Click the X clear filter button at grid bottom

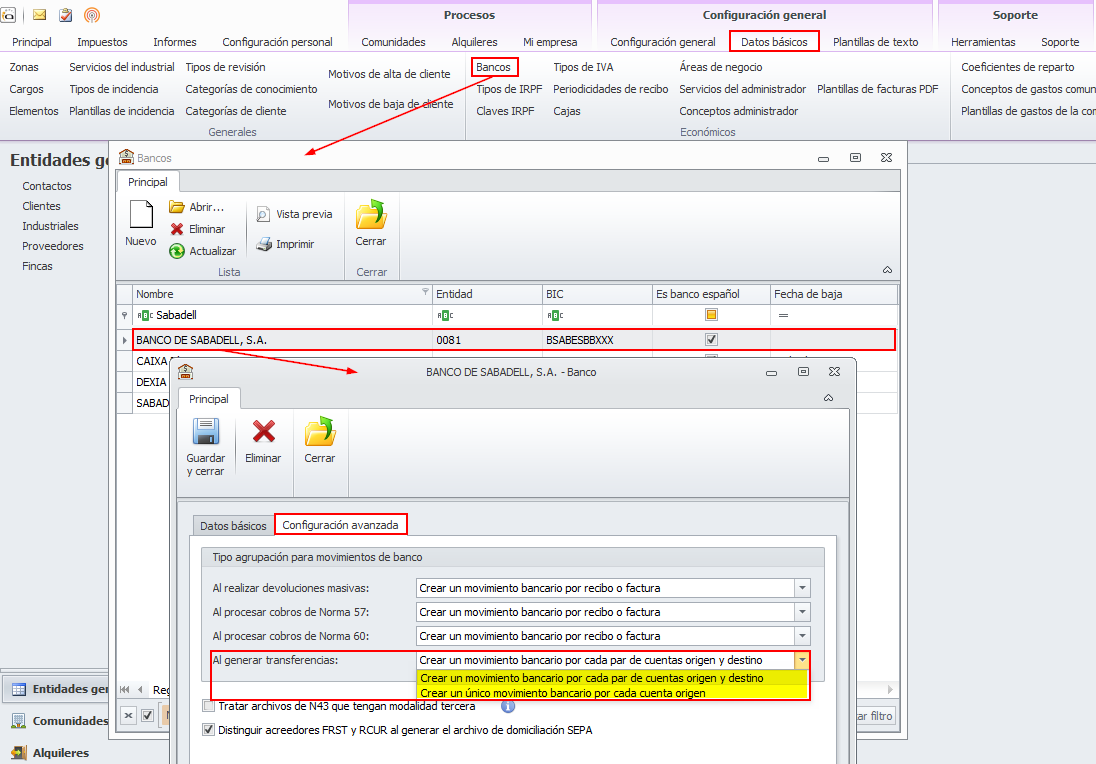(x=128, y=716)
